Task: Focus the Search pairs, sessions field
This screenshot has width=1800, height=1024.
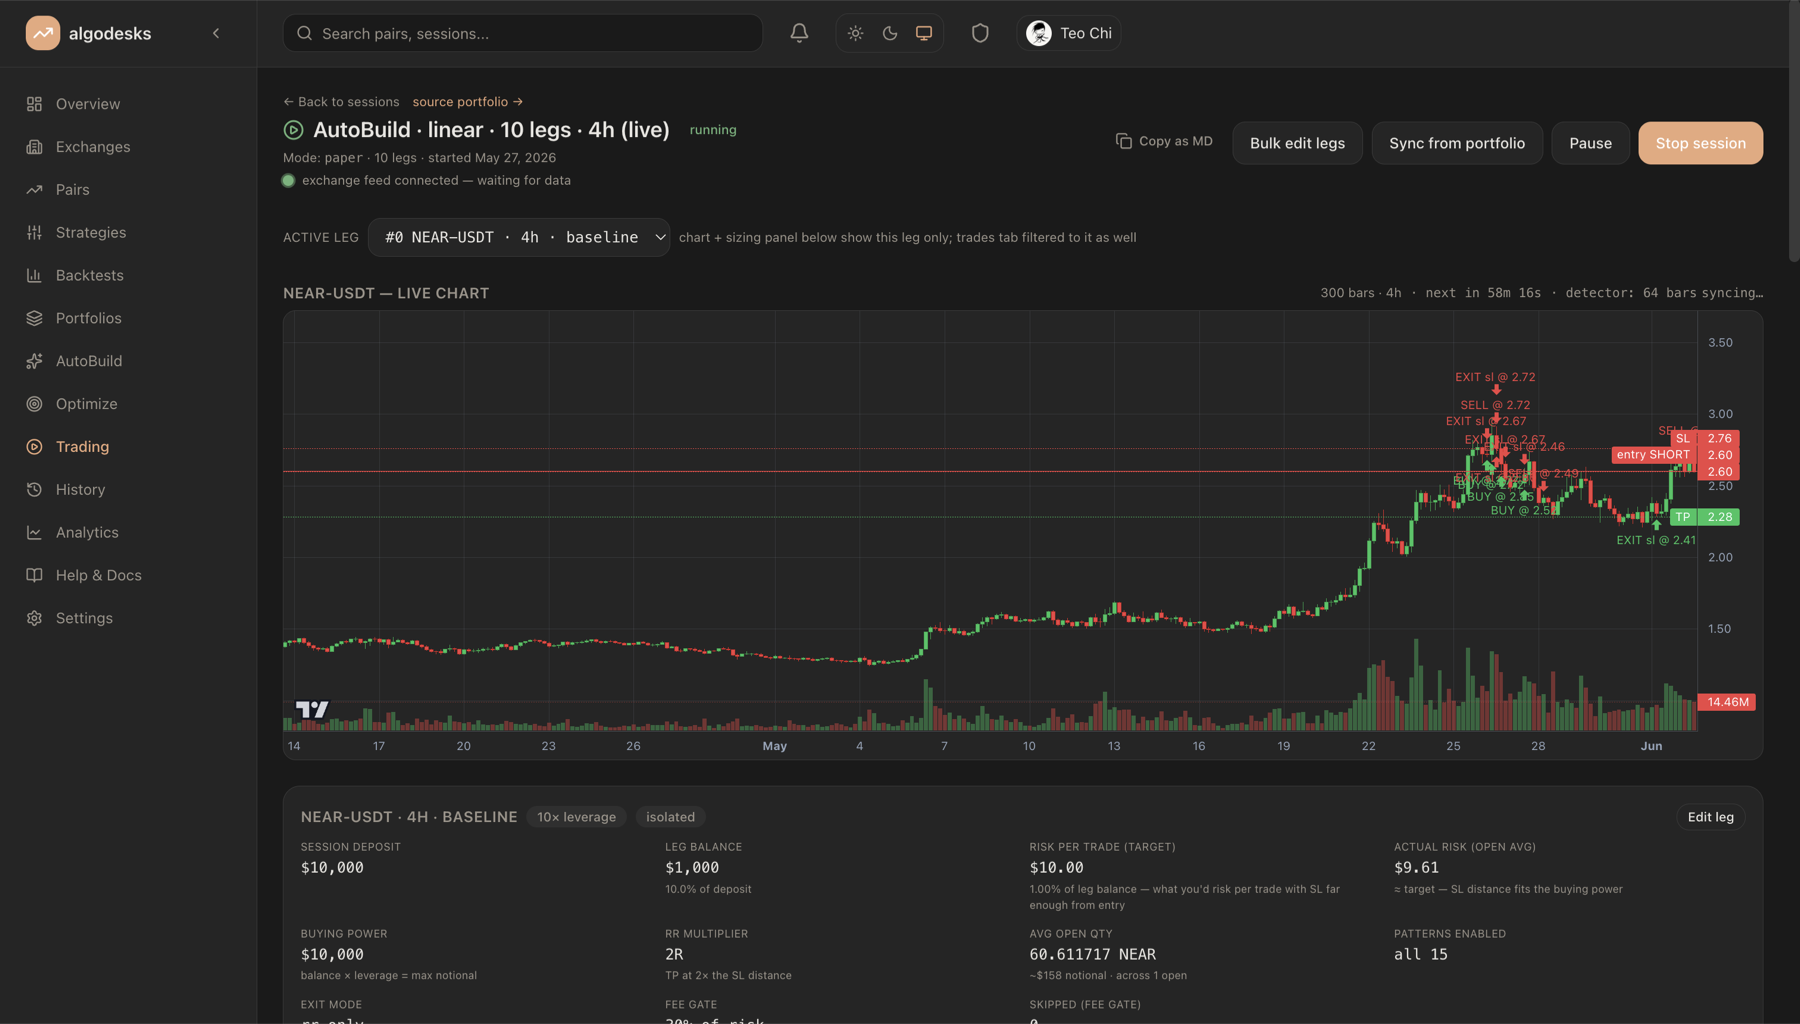Action: click(523, 33)
